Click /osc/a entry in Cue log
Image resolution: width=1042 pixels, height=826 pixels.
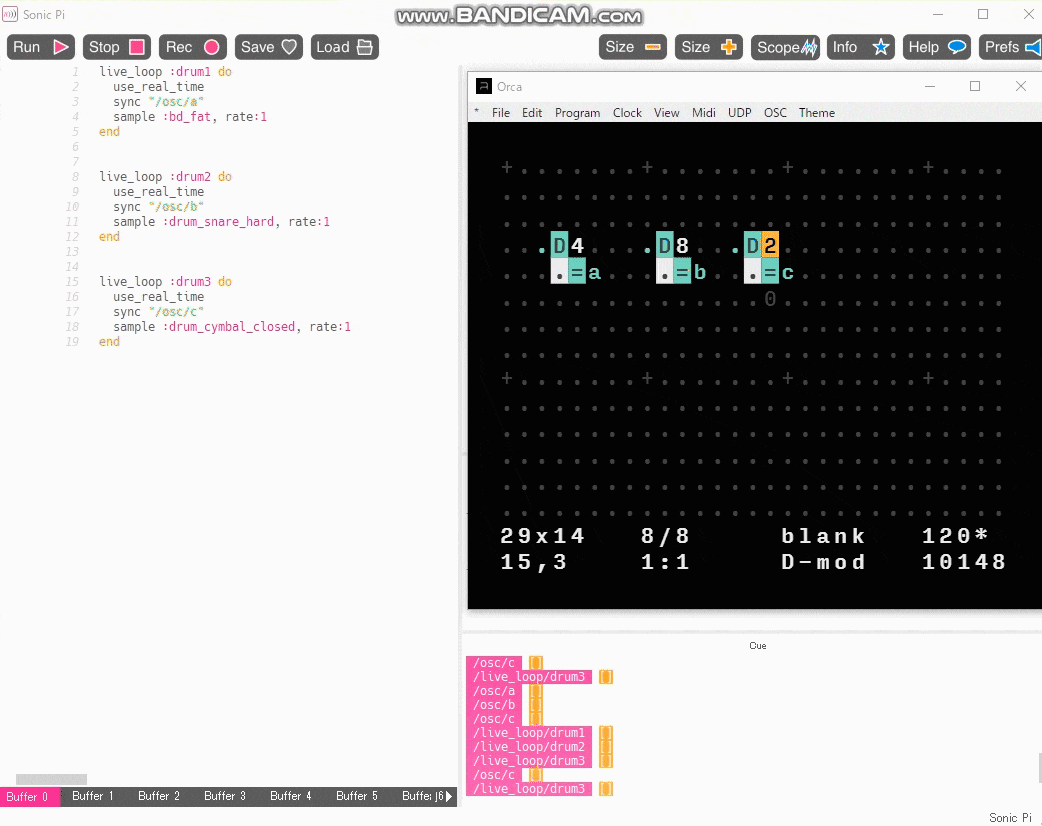click(494, 691)
